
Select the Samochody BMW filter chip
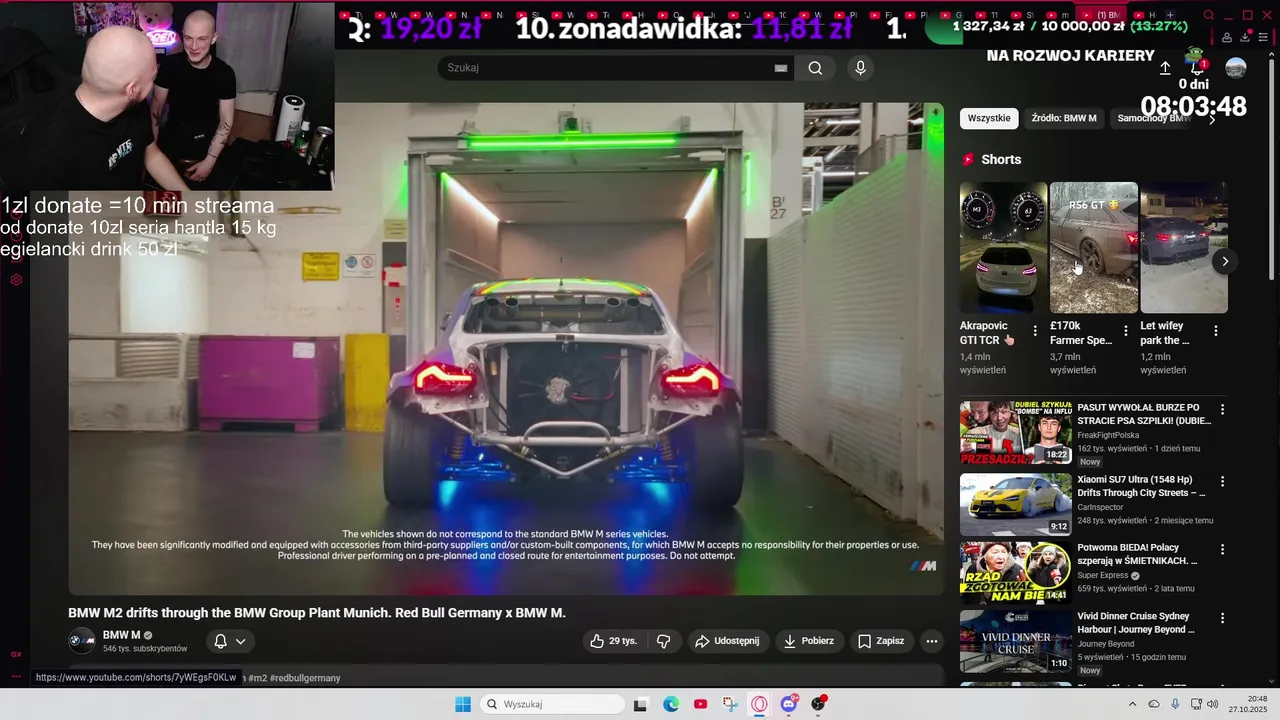[1153, 118]
